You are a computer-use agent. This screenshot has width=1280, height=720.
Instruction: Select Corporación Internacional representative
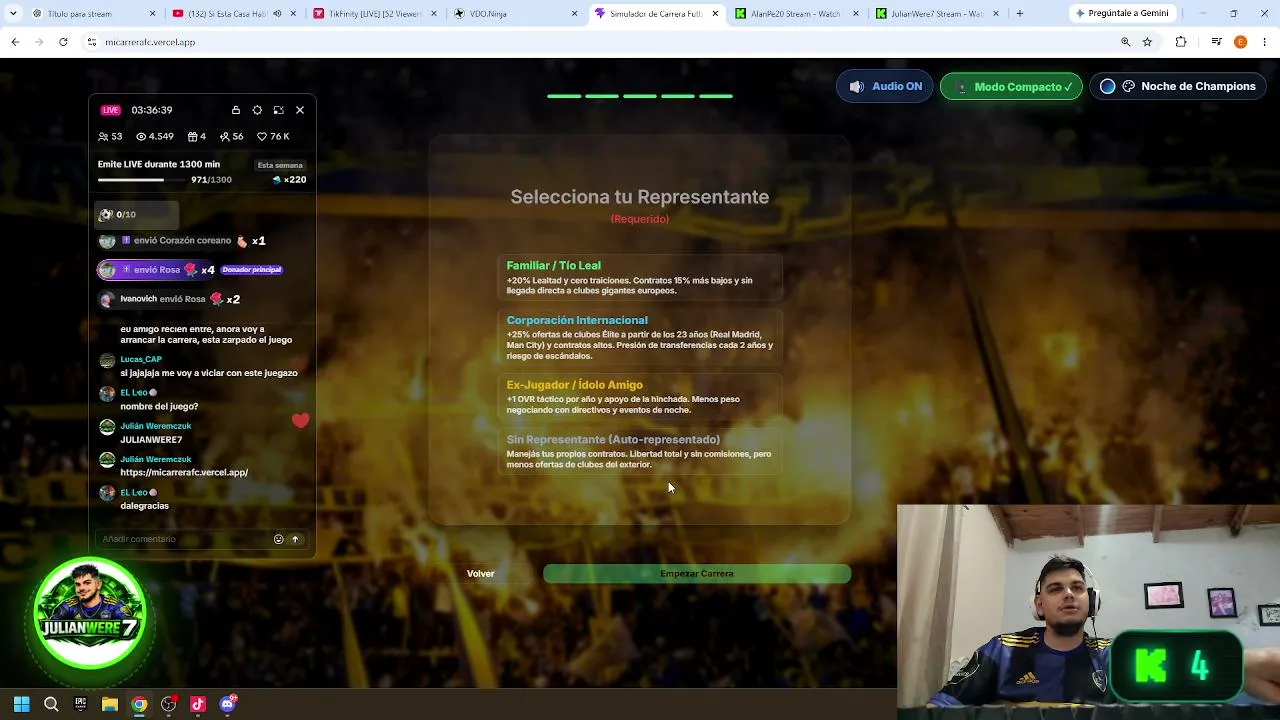pyautogui.click(x=640, y=338)
